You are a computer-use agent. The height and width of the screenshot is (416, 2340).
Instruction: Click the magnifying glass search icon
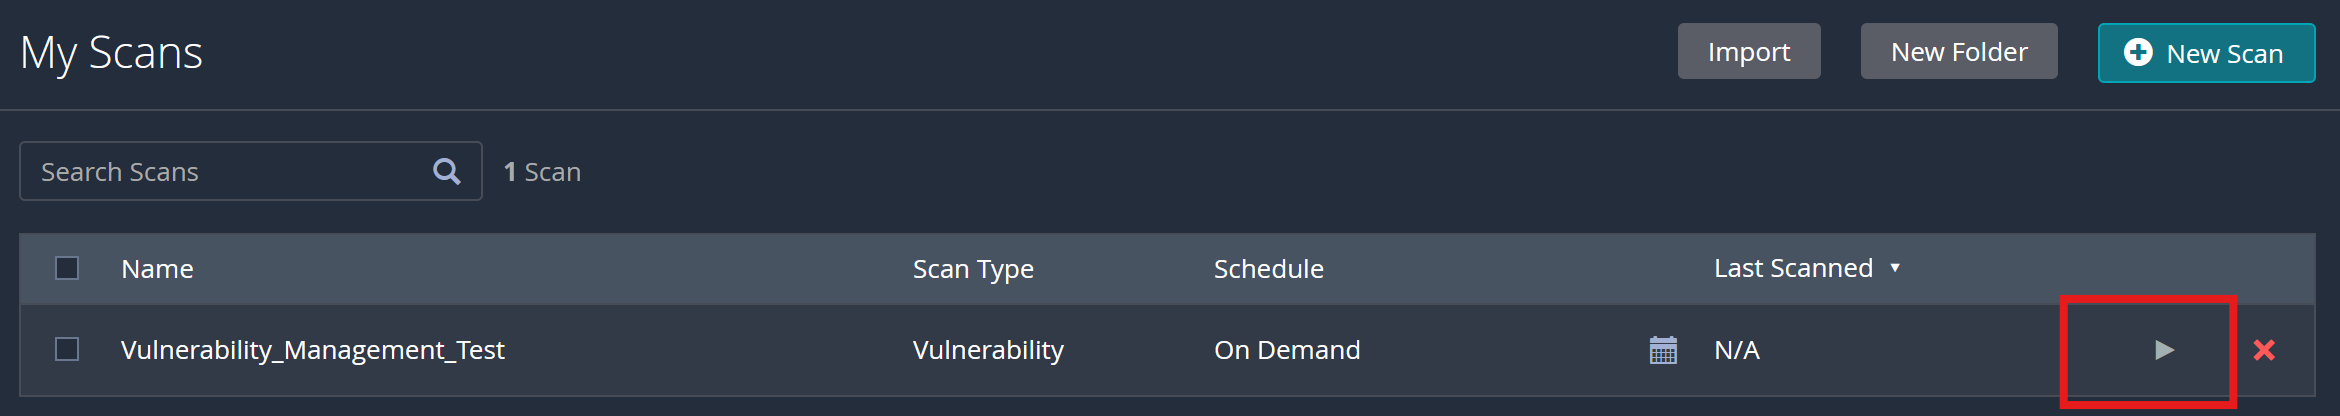coord(447,171)
